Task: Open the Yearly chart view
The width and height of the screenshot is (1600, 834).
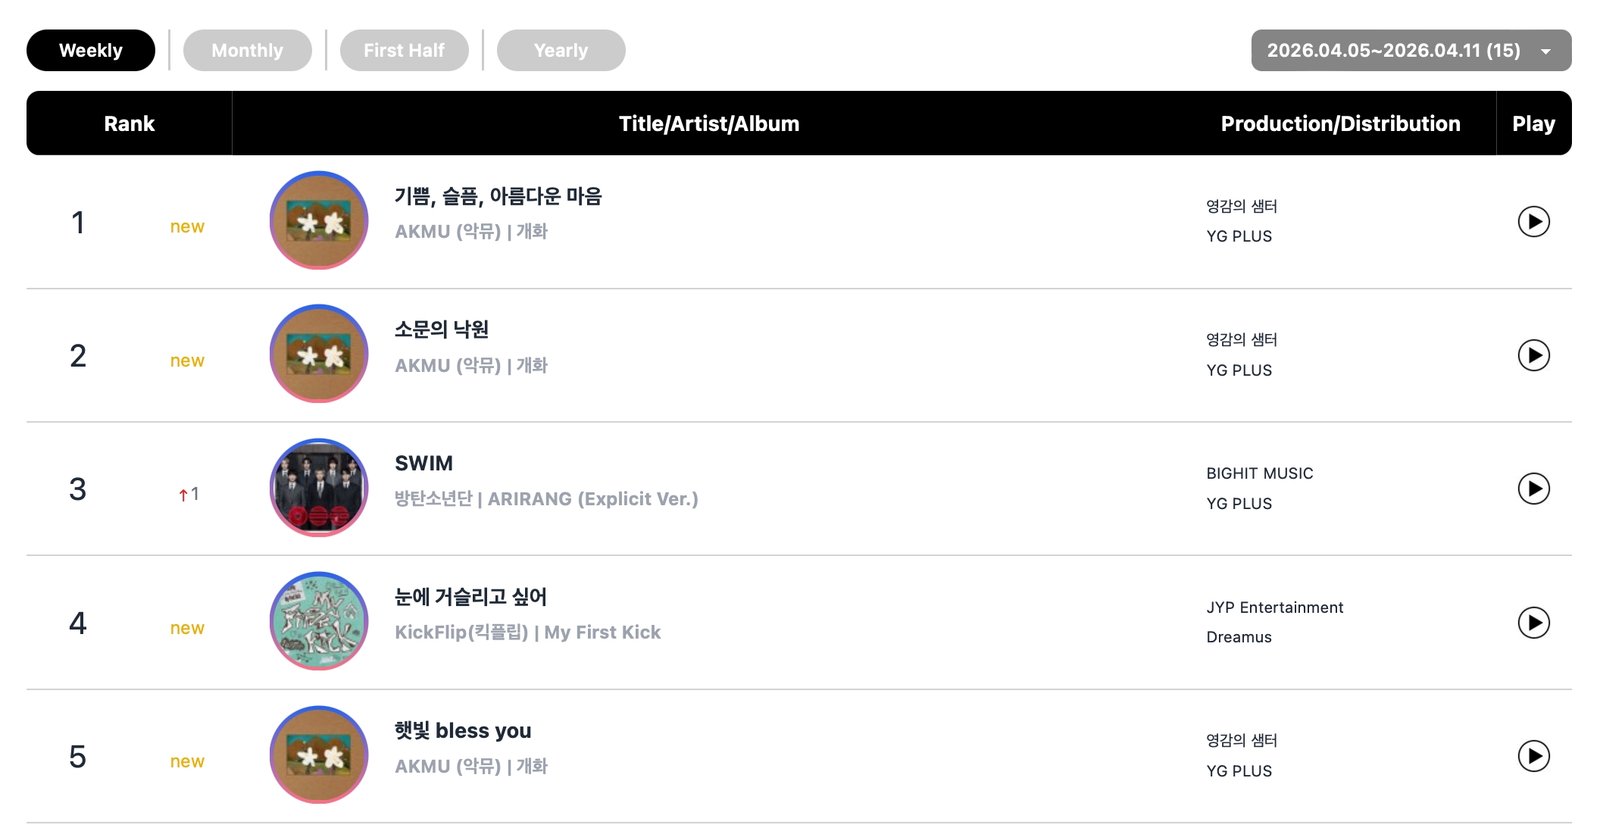Action: pos(560,49)
